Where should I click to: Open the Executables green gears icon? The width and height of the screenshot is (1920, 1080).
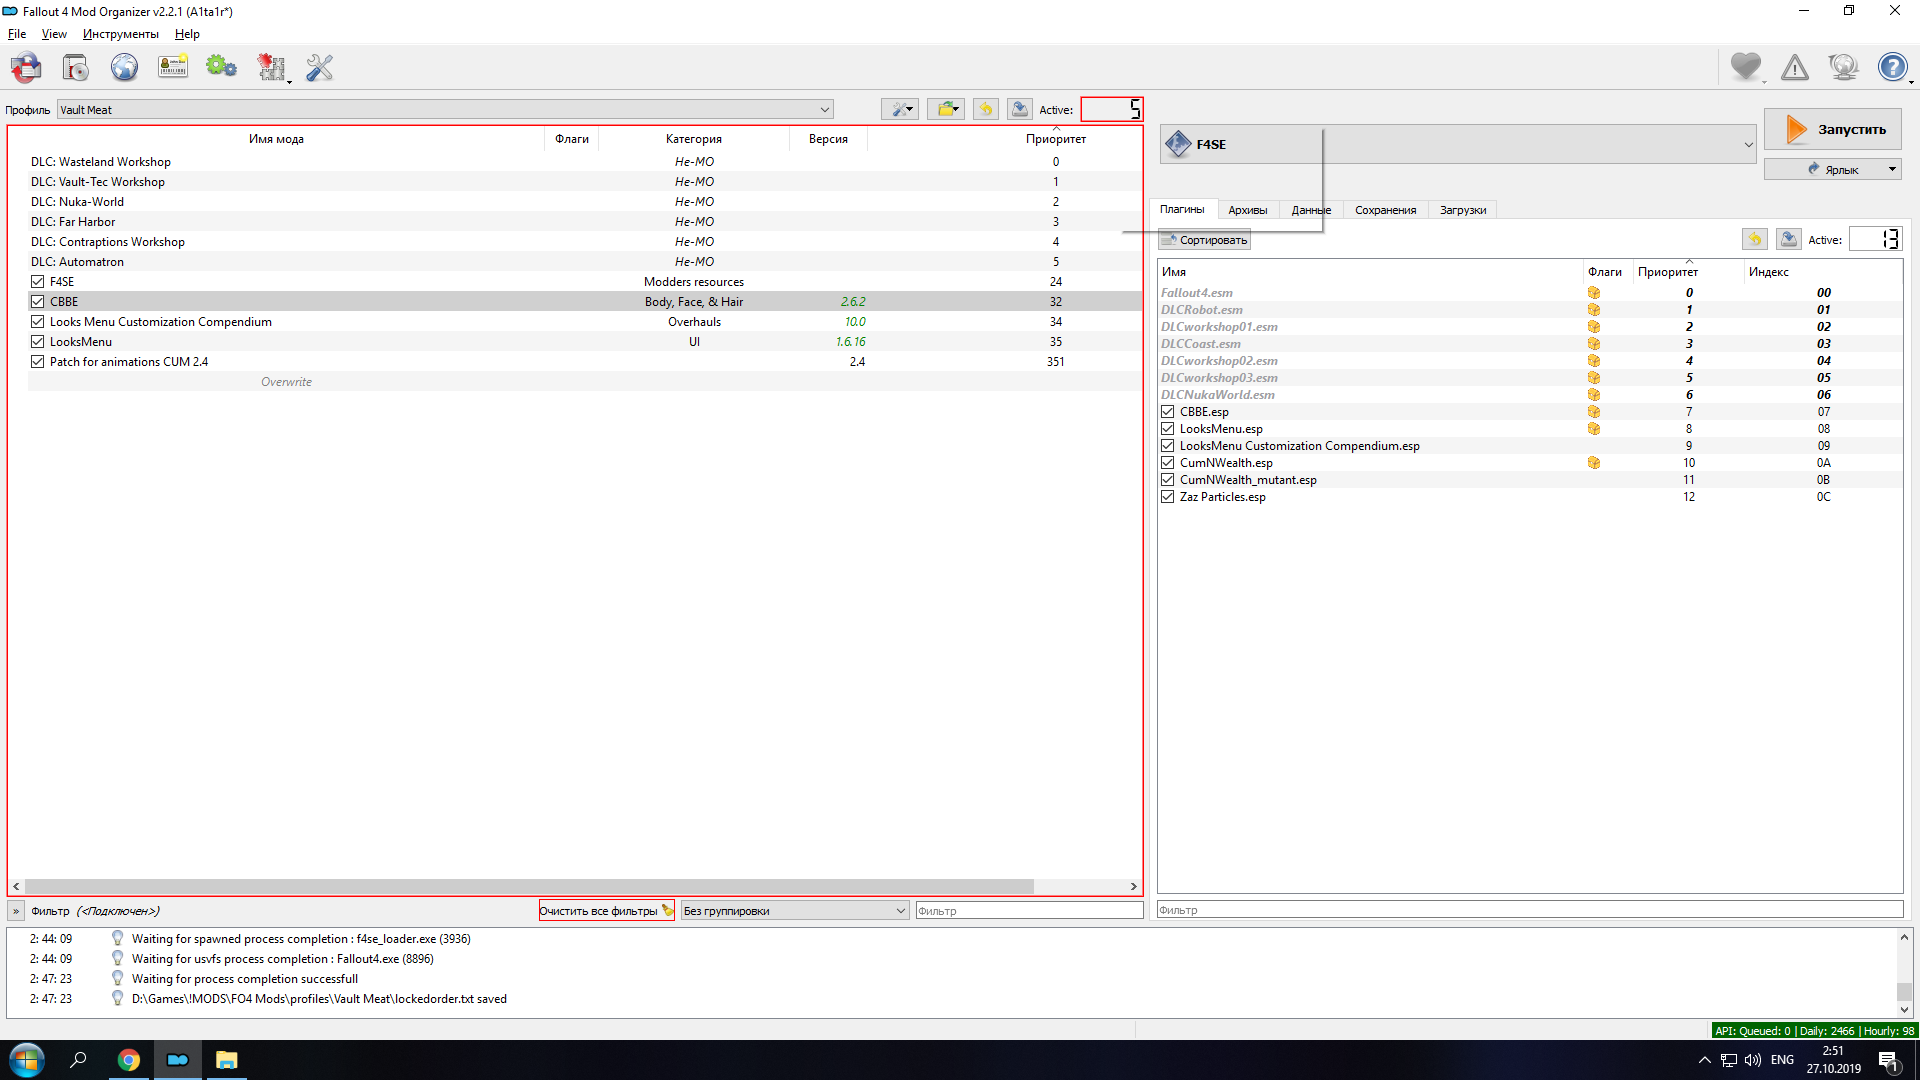click(x=221, y=68)
